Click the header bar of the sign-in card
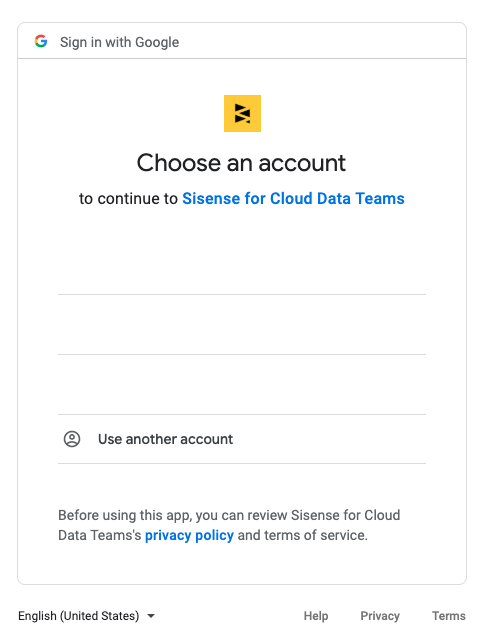481x636 pixels. [242, 41]
